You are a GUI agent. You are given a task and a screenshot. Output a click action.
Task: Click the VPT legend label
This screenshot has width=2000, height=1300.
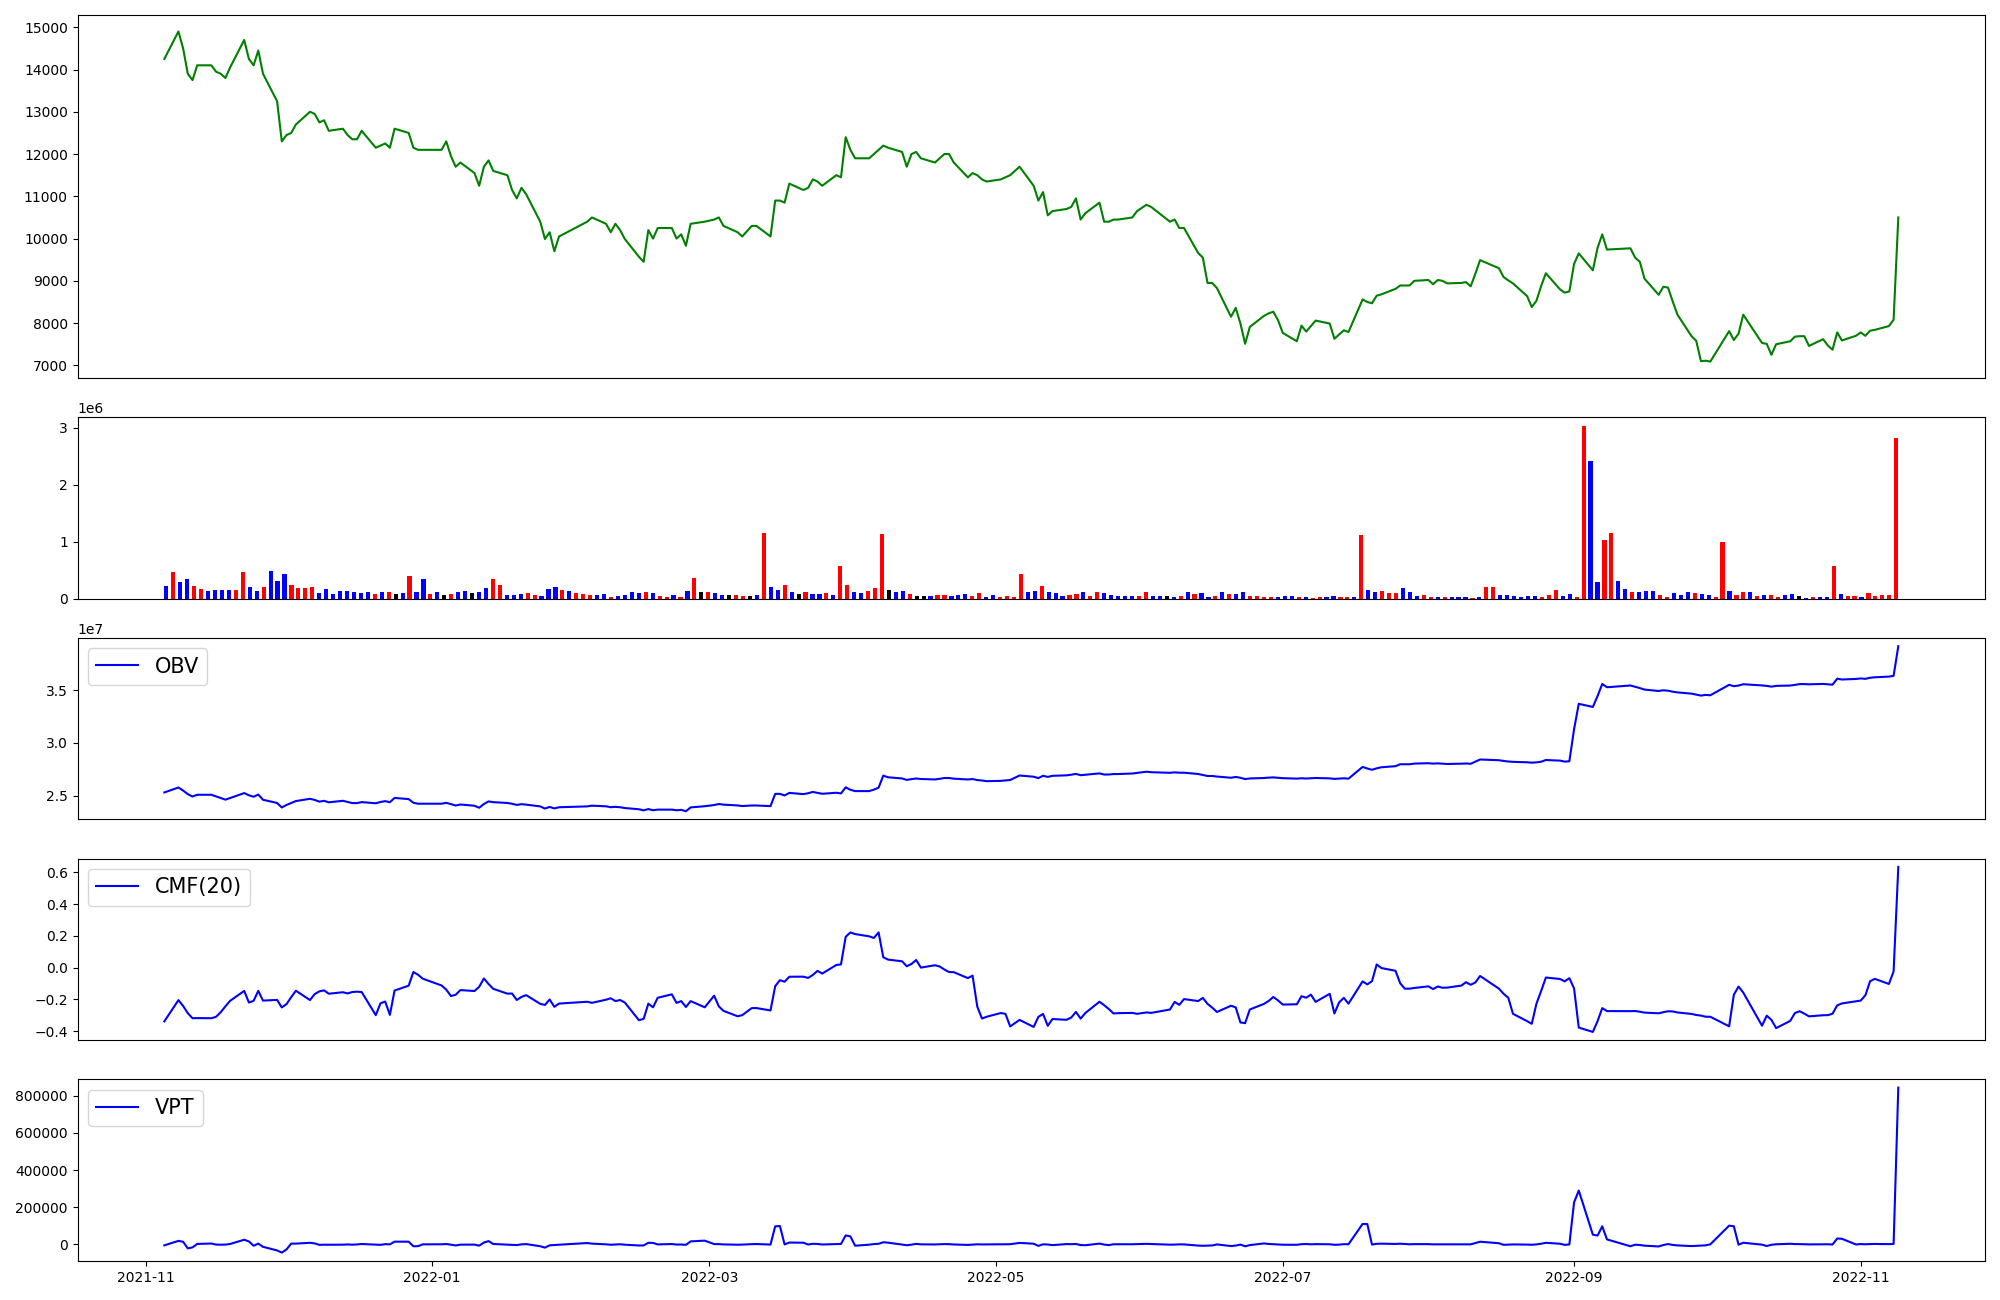(x=174, y=1108)
